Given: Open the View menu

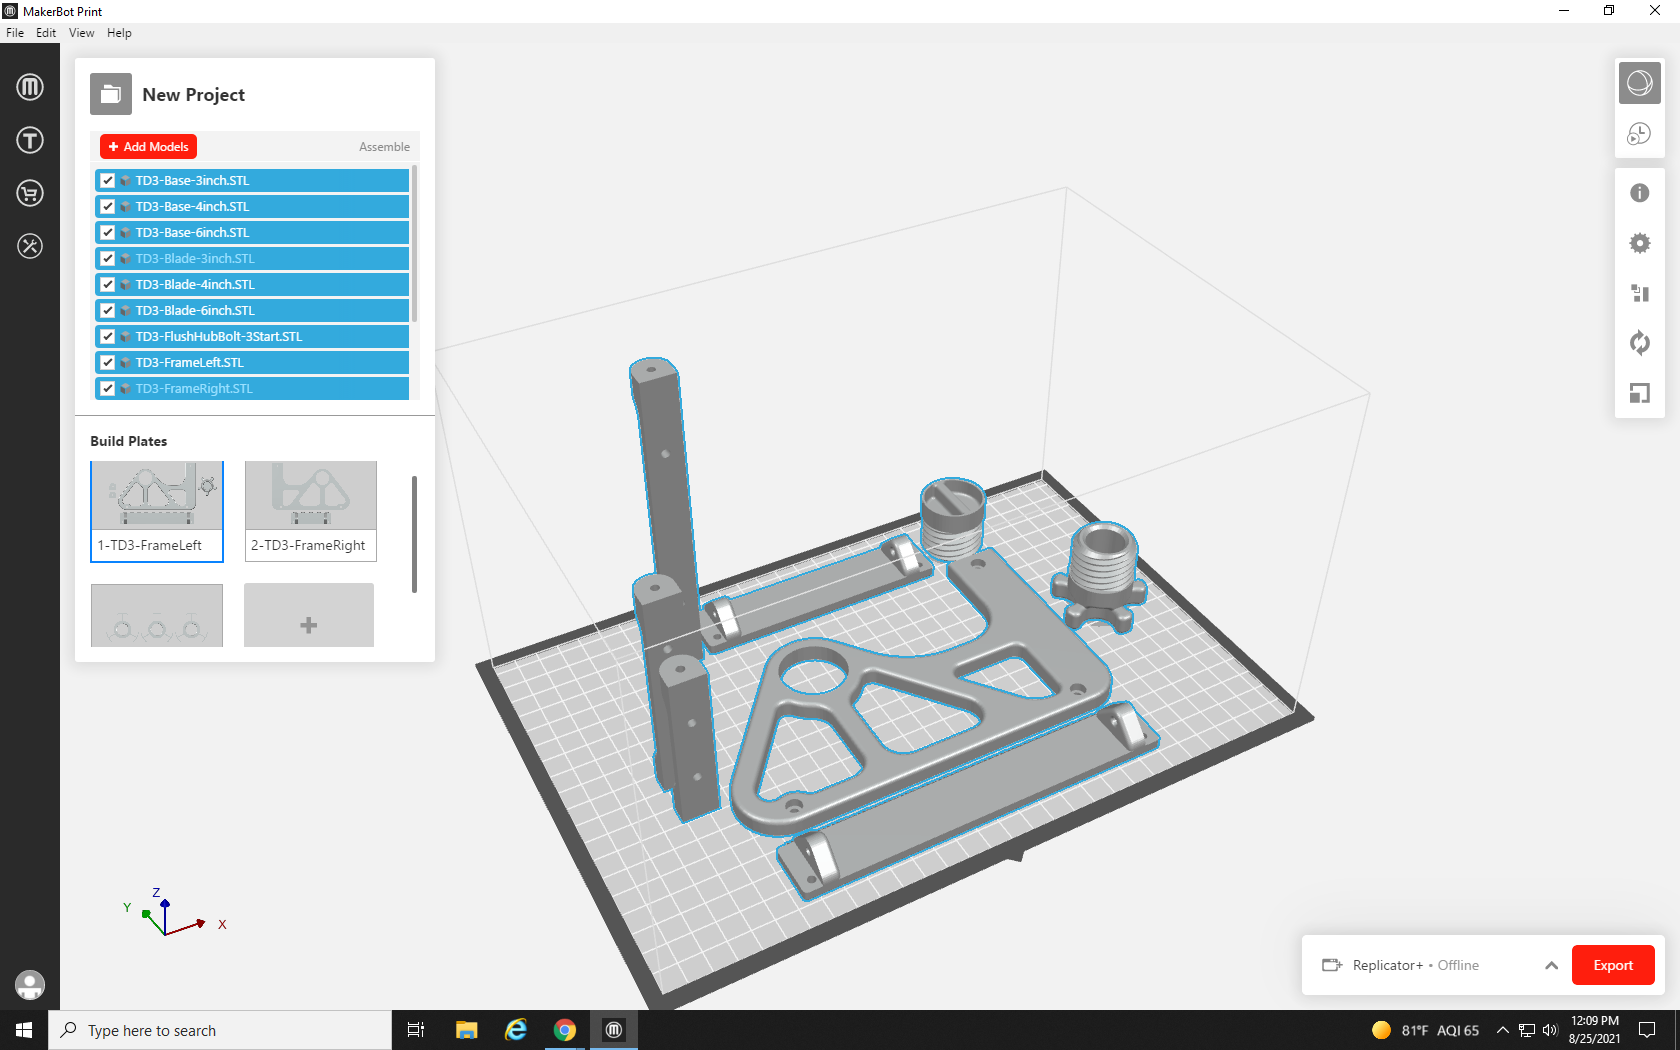Looking at the screenshot, I should point(81,33).
